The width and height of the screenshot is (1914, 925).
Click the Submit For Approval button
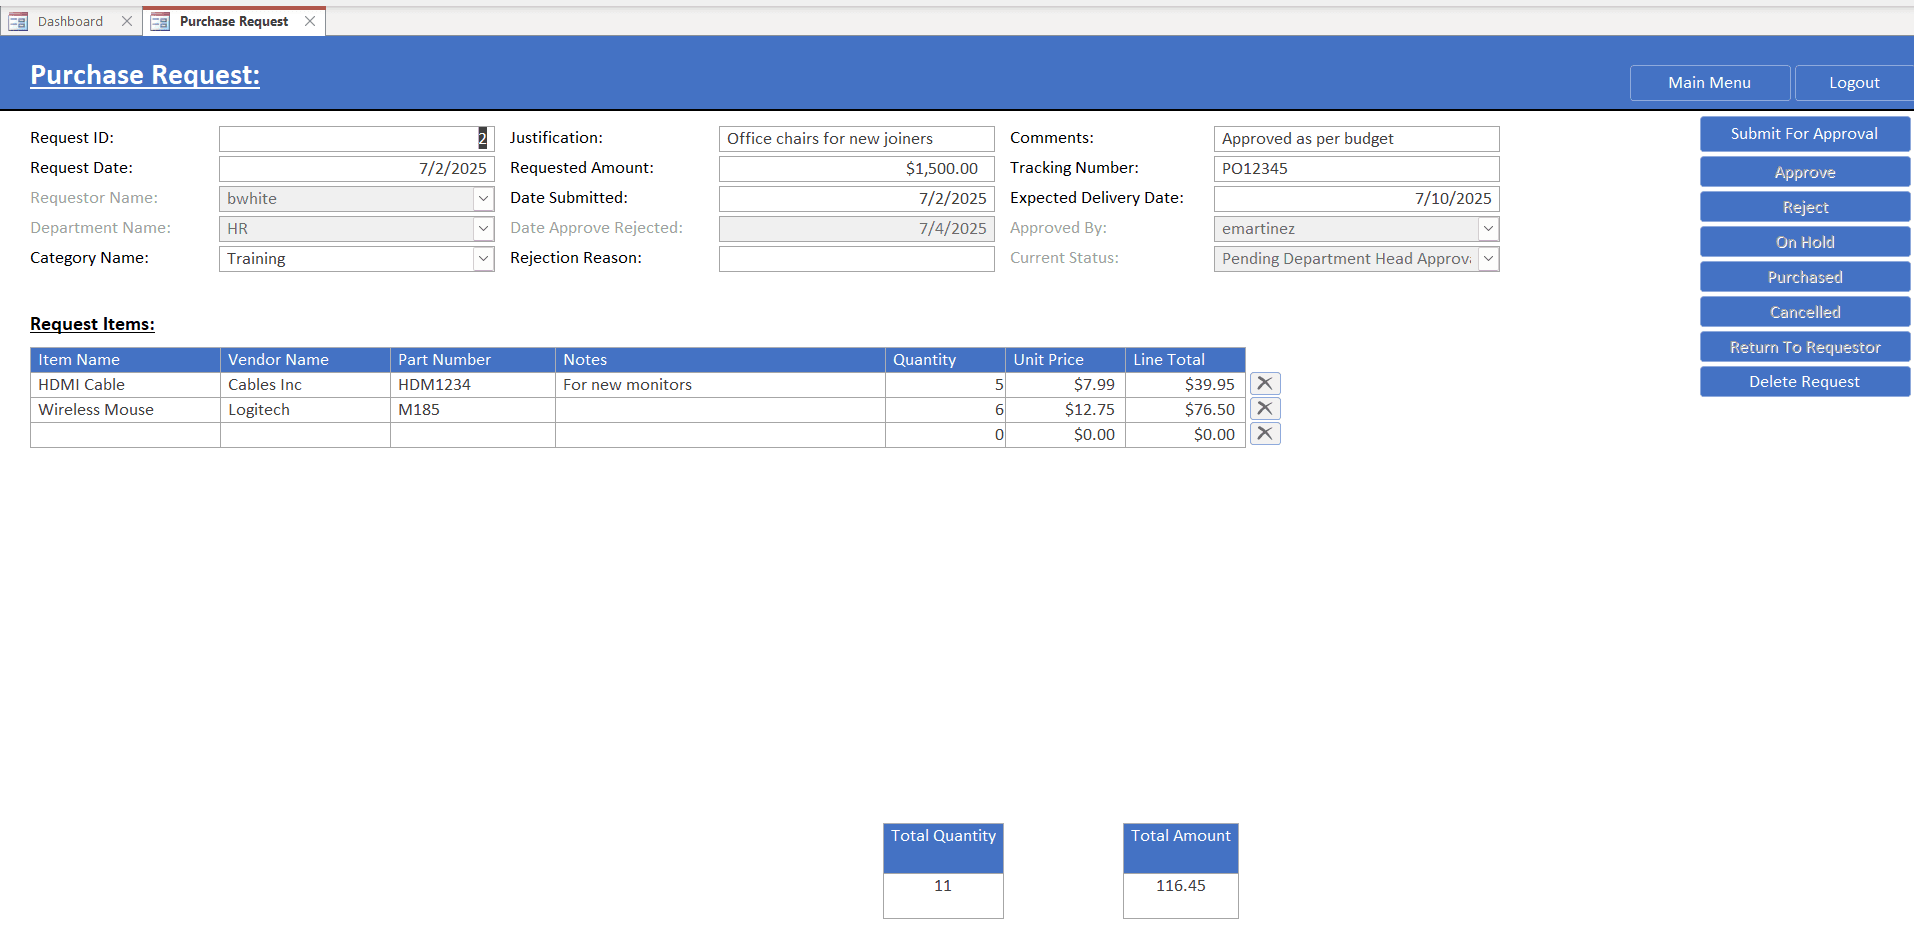[1804, 133]
